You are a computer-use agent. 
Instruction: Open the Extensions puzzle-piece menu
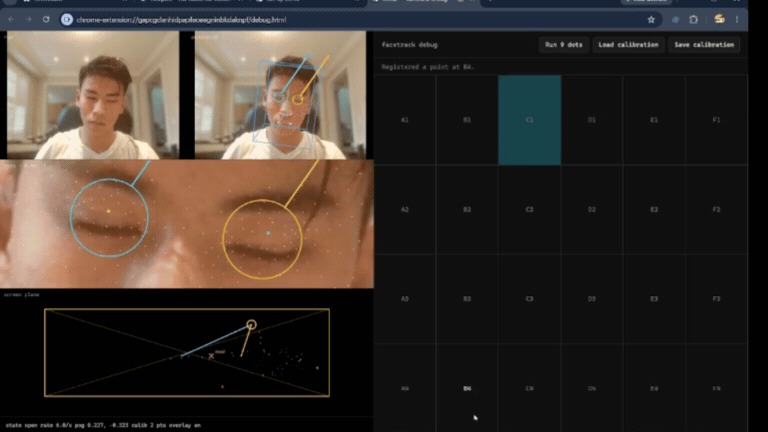(694, 20)
